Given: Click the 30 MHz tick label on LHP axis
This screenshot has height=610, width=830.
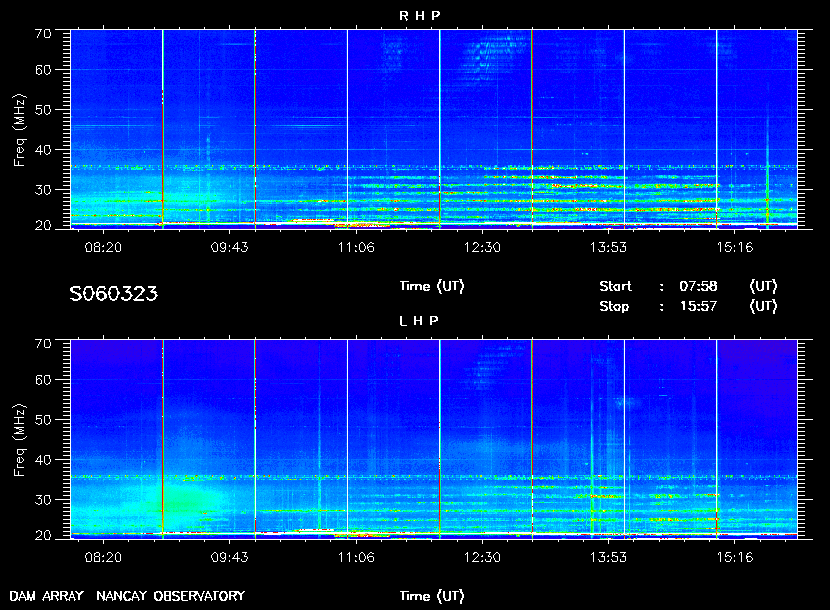Looking at the screenshot, I should 43,499.
